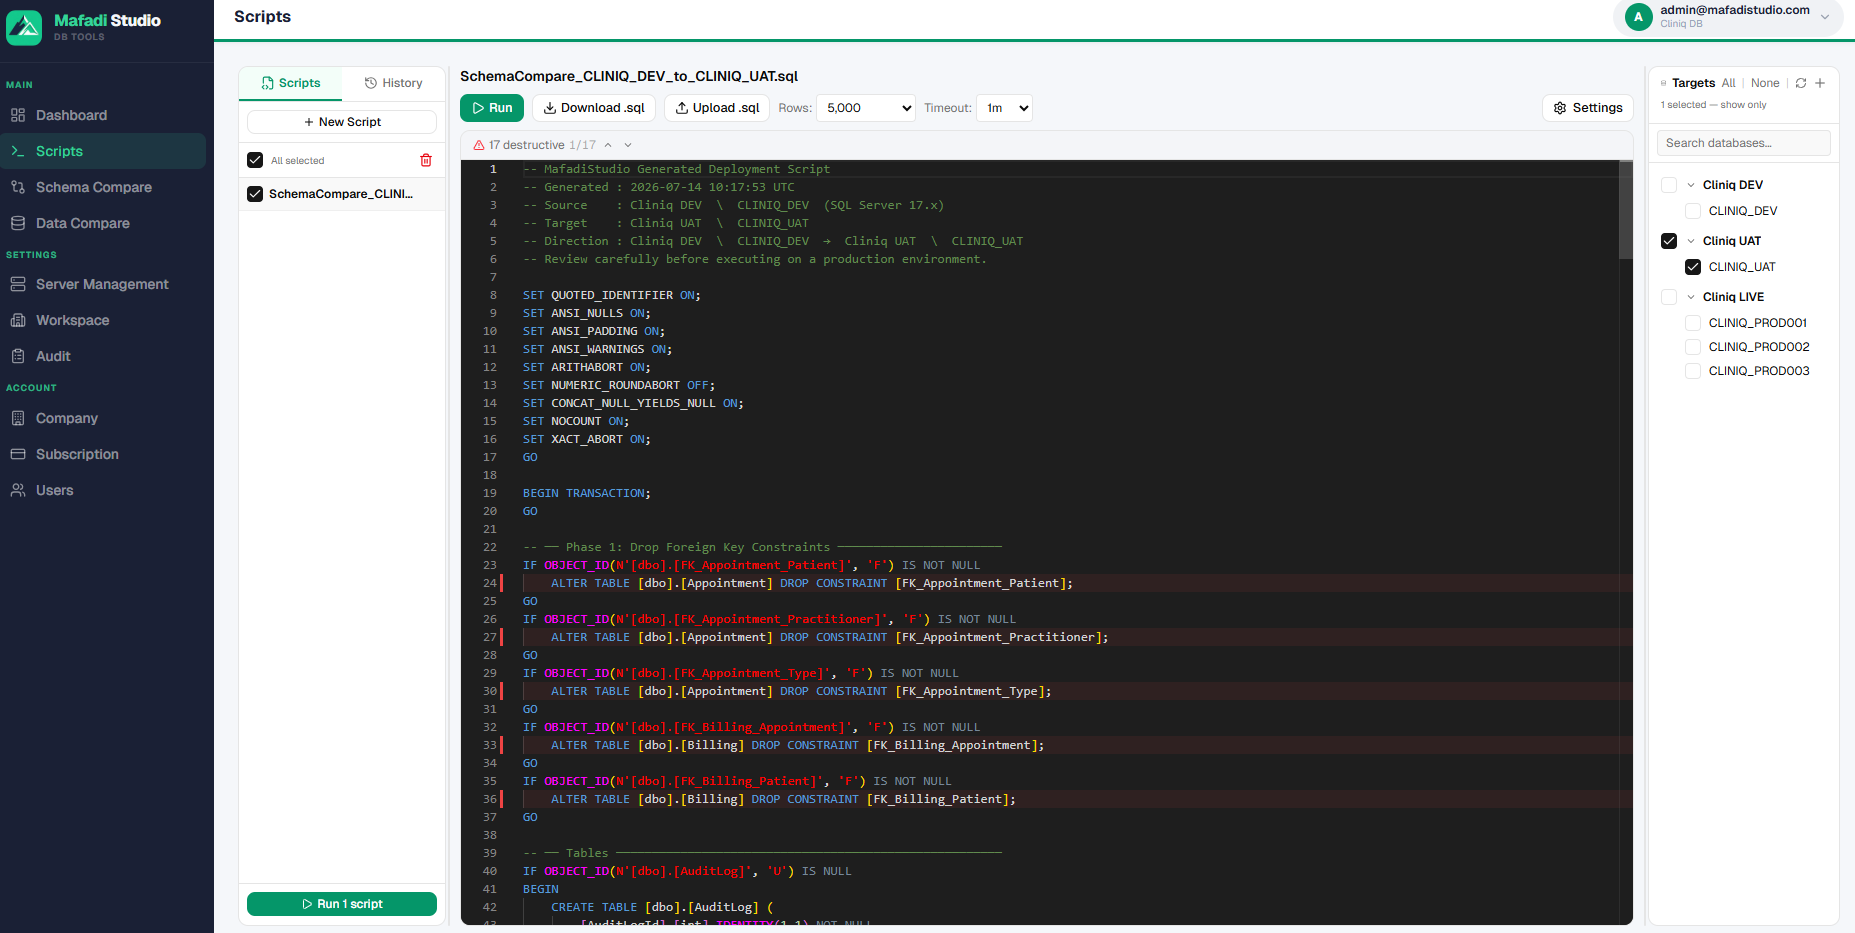Click line 24 destructive marker in gutter

tap(501, 583)
